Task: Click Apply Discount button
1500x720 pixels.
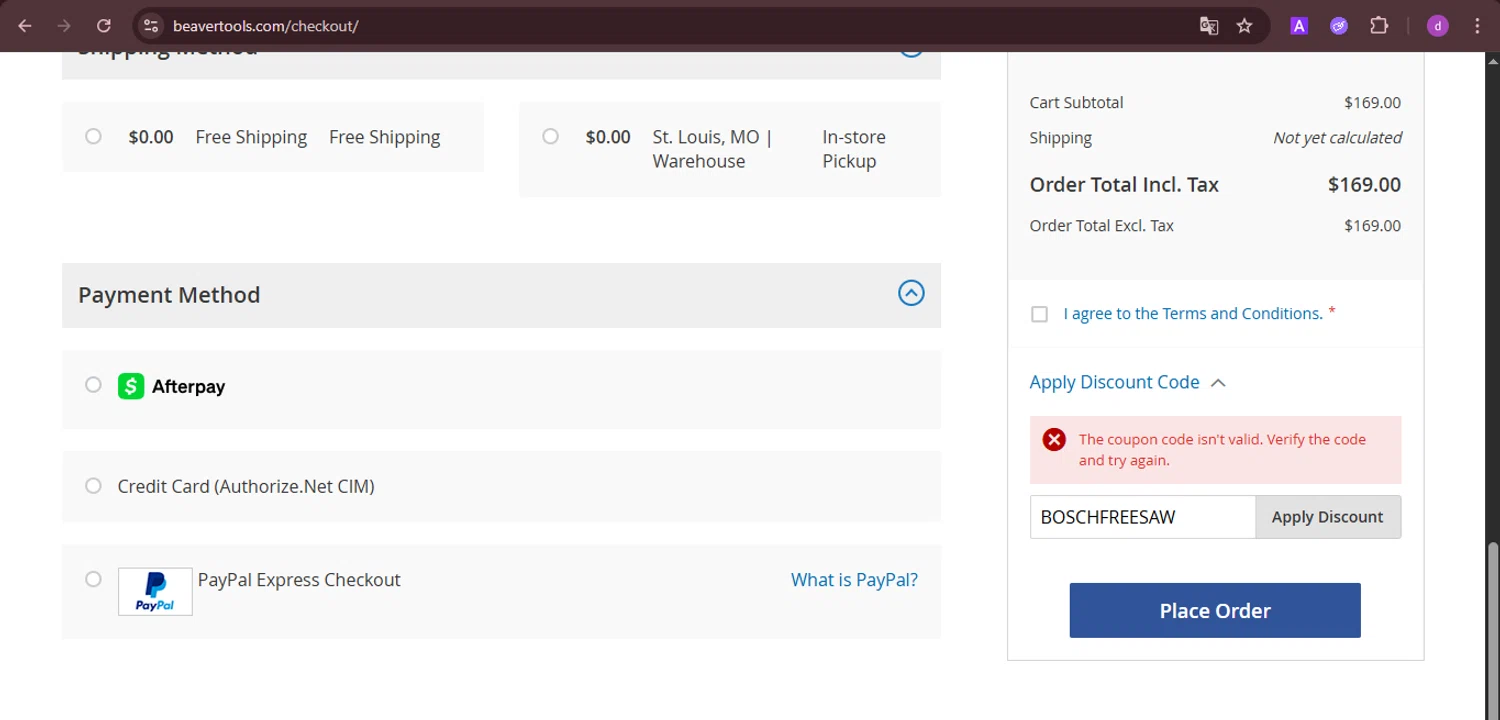Action: point(1328,517)
